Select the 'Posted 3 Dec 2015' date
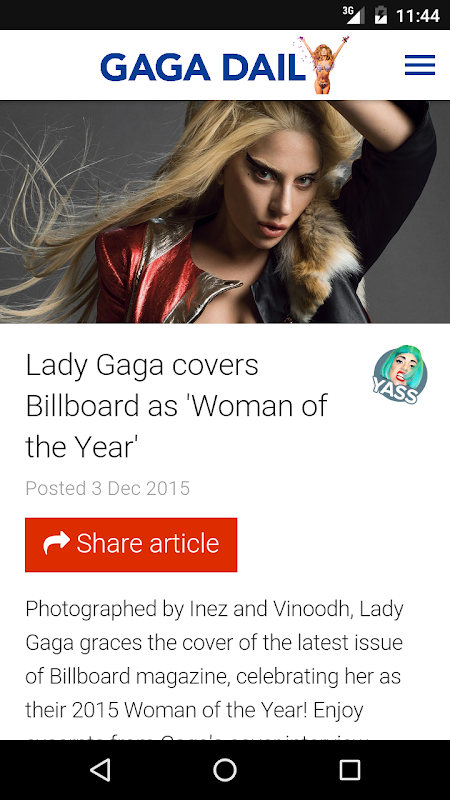 pos(108,488)
